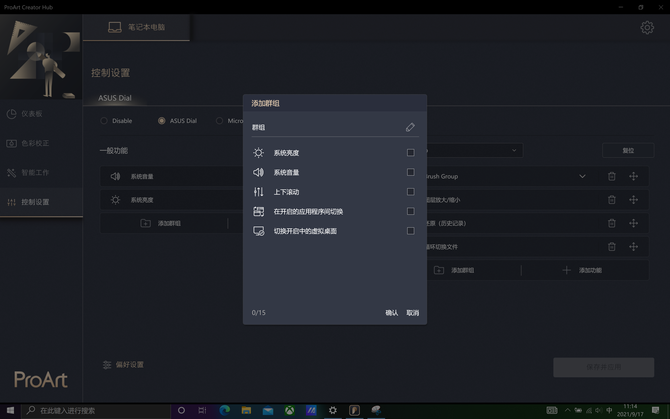Enable the 切换开启中的虚拟桌面 checkbox

point(411,231)
